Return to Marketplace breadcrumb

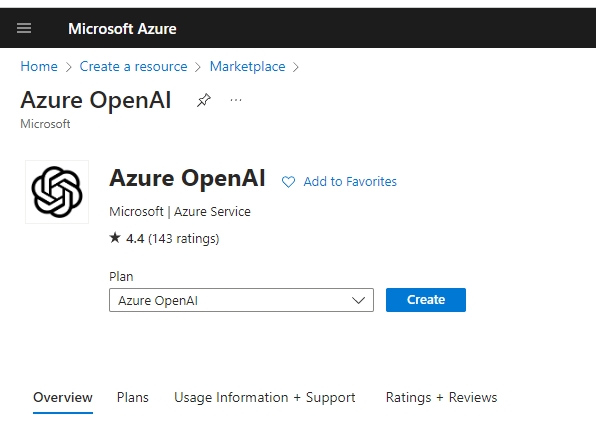click(247, 66)
